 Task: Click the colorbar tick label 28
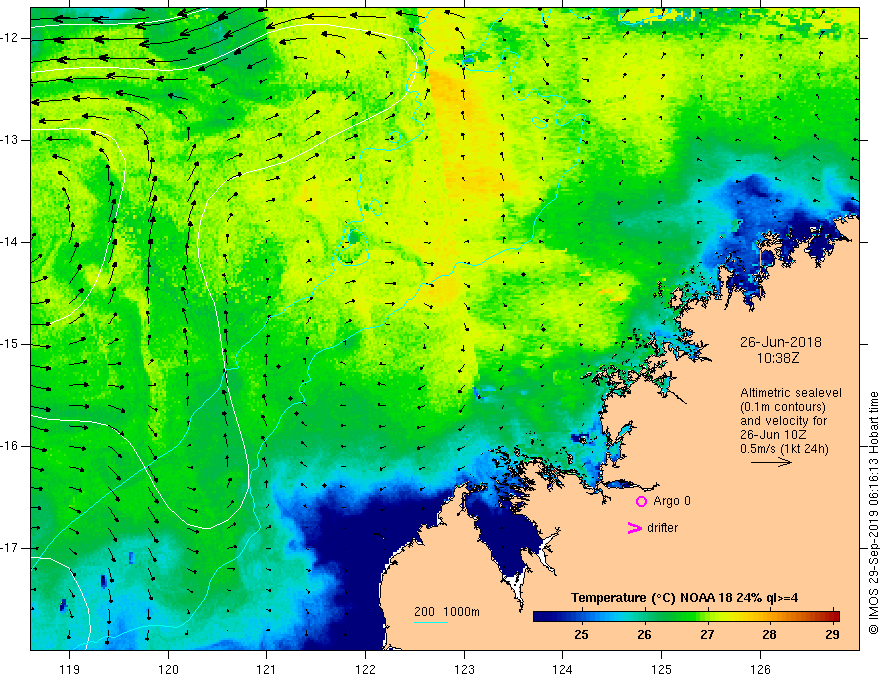[769, 635]
